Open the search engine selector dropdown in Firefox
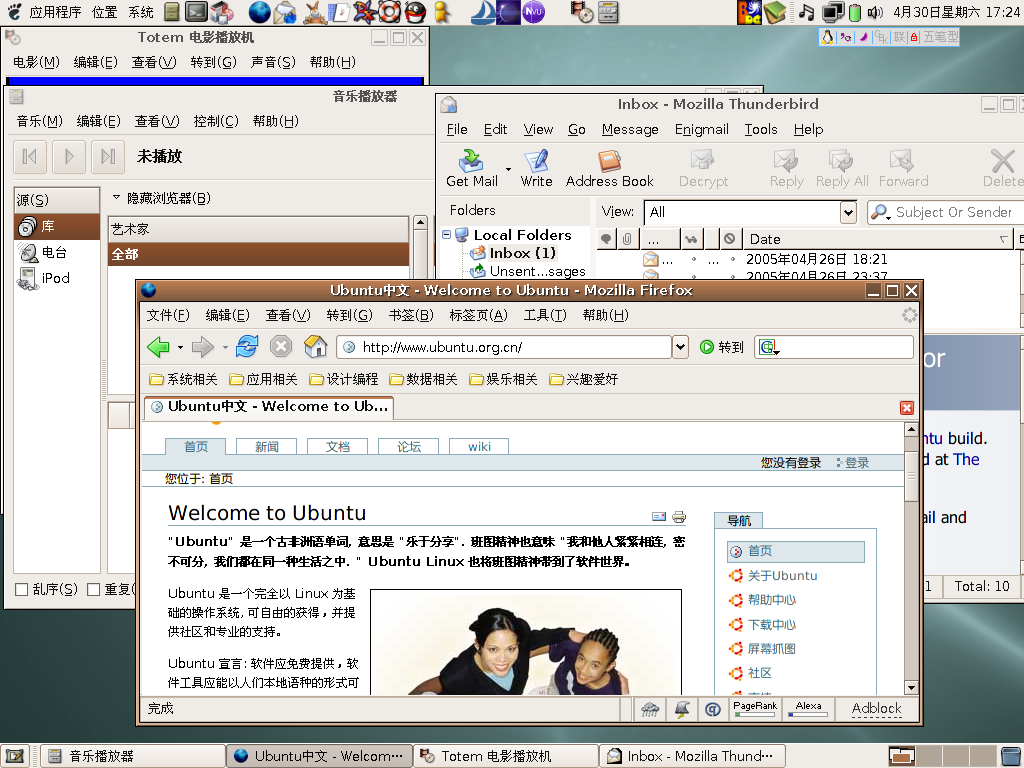Image resolution: width=1024 pixels, height=768 pixels. (x=769, y=347)
